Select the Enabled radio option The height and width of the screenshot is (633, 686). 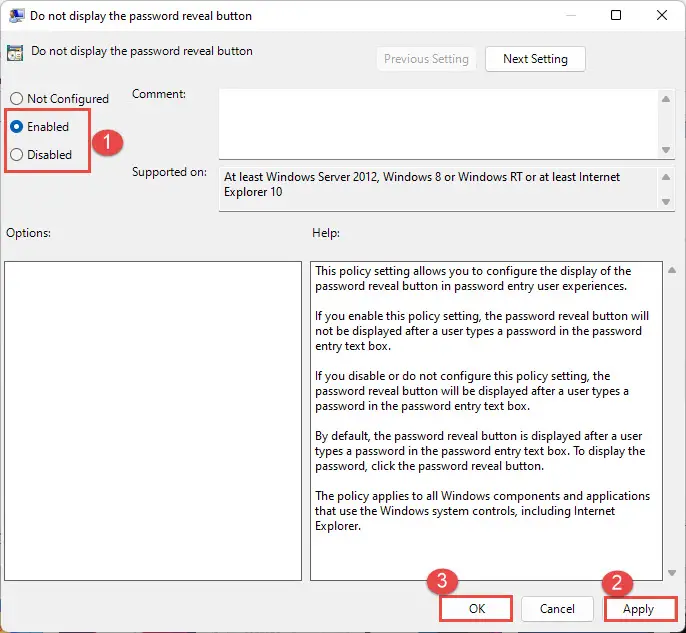click(16, 126)
